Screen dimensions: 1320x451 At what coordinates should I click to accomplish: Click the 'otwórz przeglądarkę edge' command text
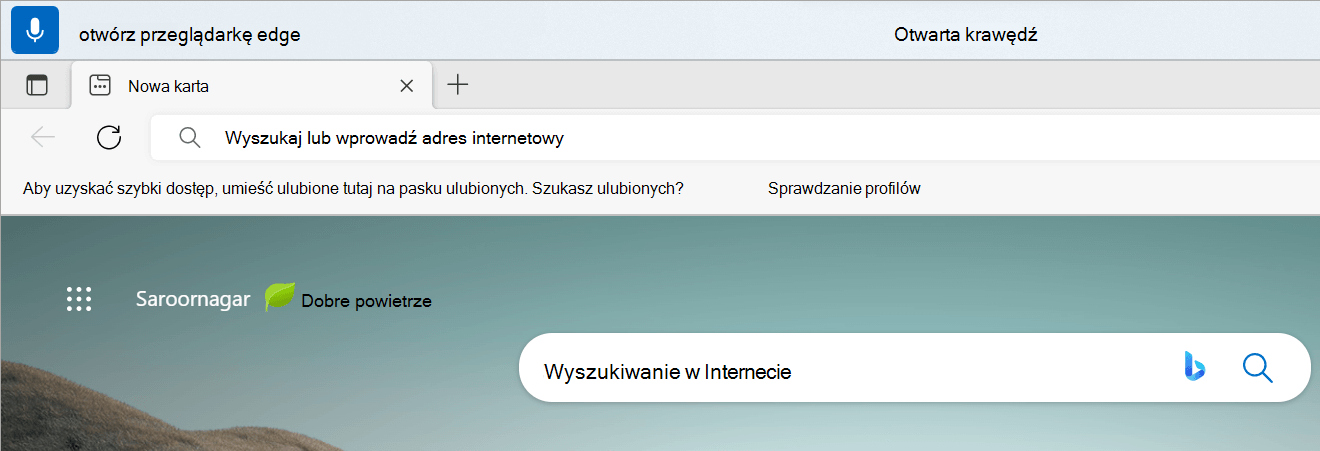[190, 35]
